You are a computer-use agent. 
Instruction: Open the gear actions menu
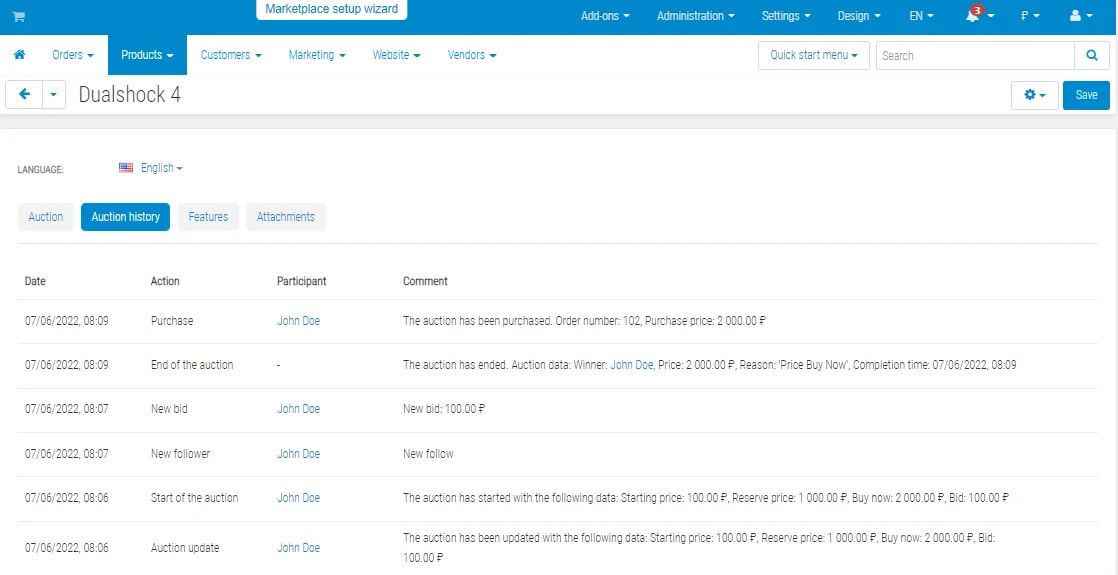click(x=1034, y=95)
